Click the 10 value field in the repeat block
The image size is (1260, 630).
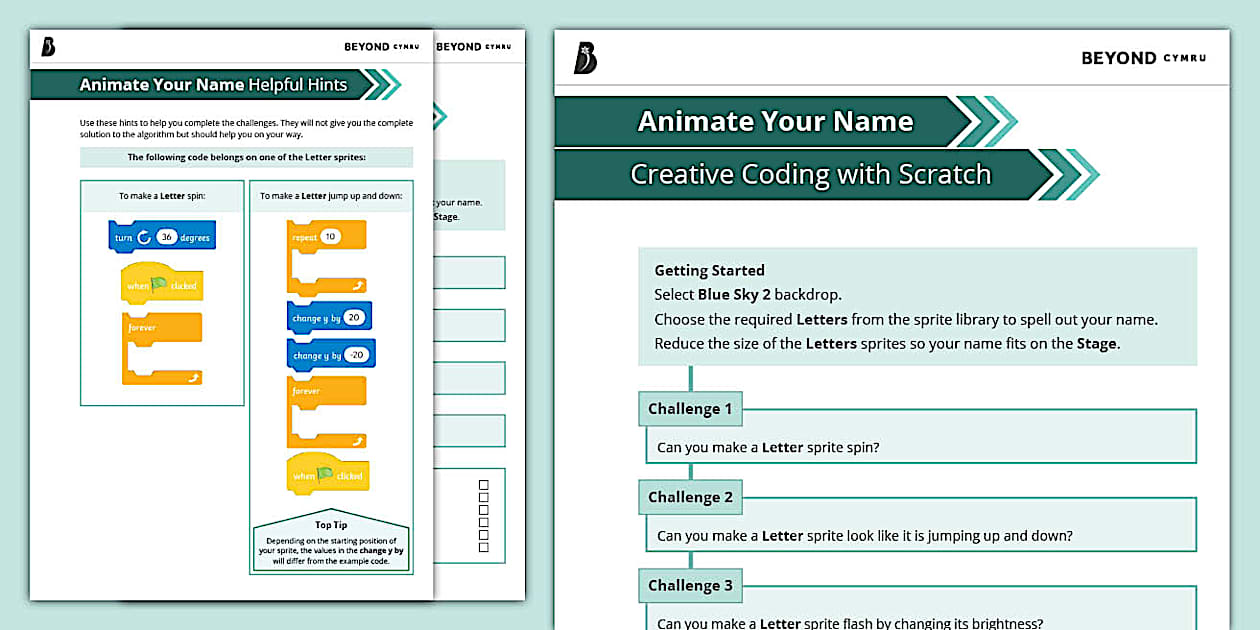(x=331, y=236)
